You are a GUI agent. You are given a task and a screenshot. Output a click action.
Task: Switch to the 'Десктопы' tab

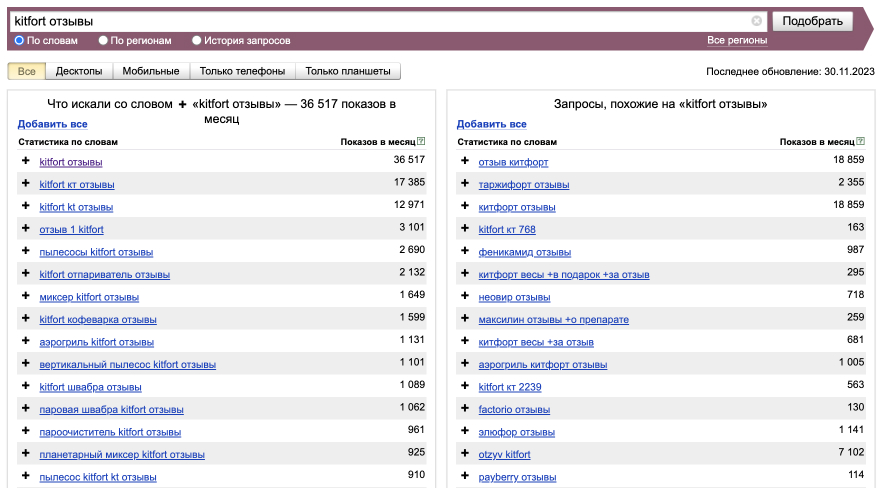tap(79, 71)
